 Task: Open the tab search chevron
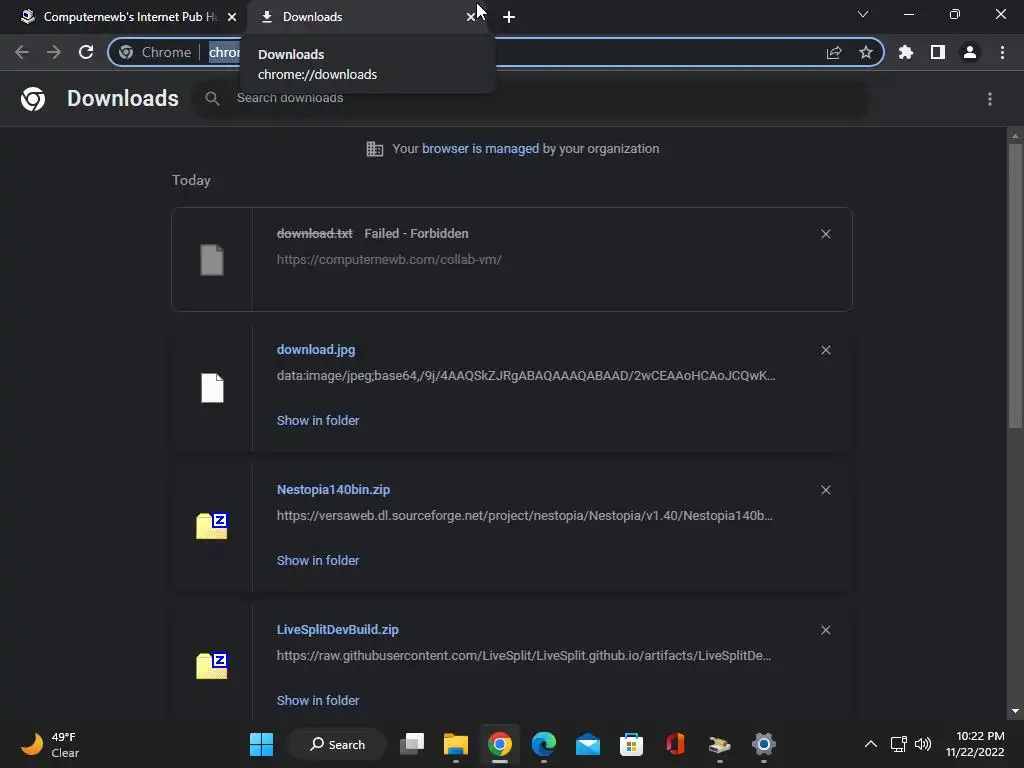pos(863,14)
